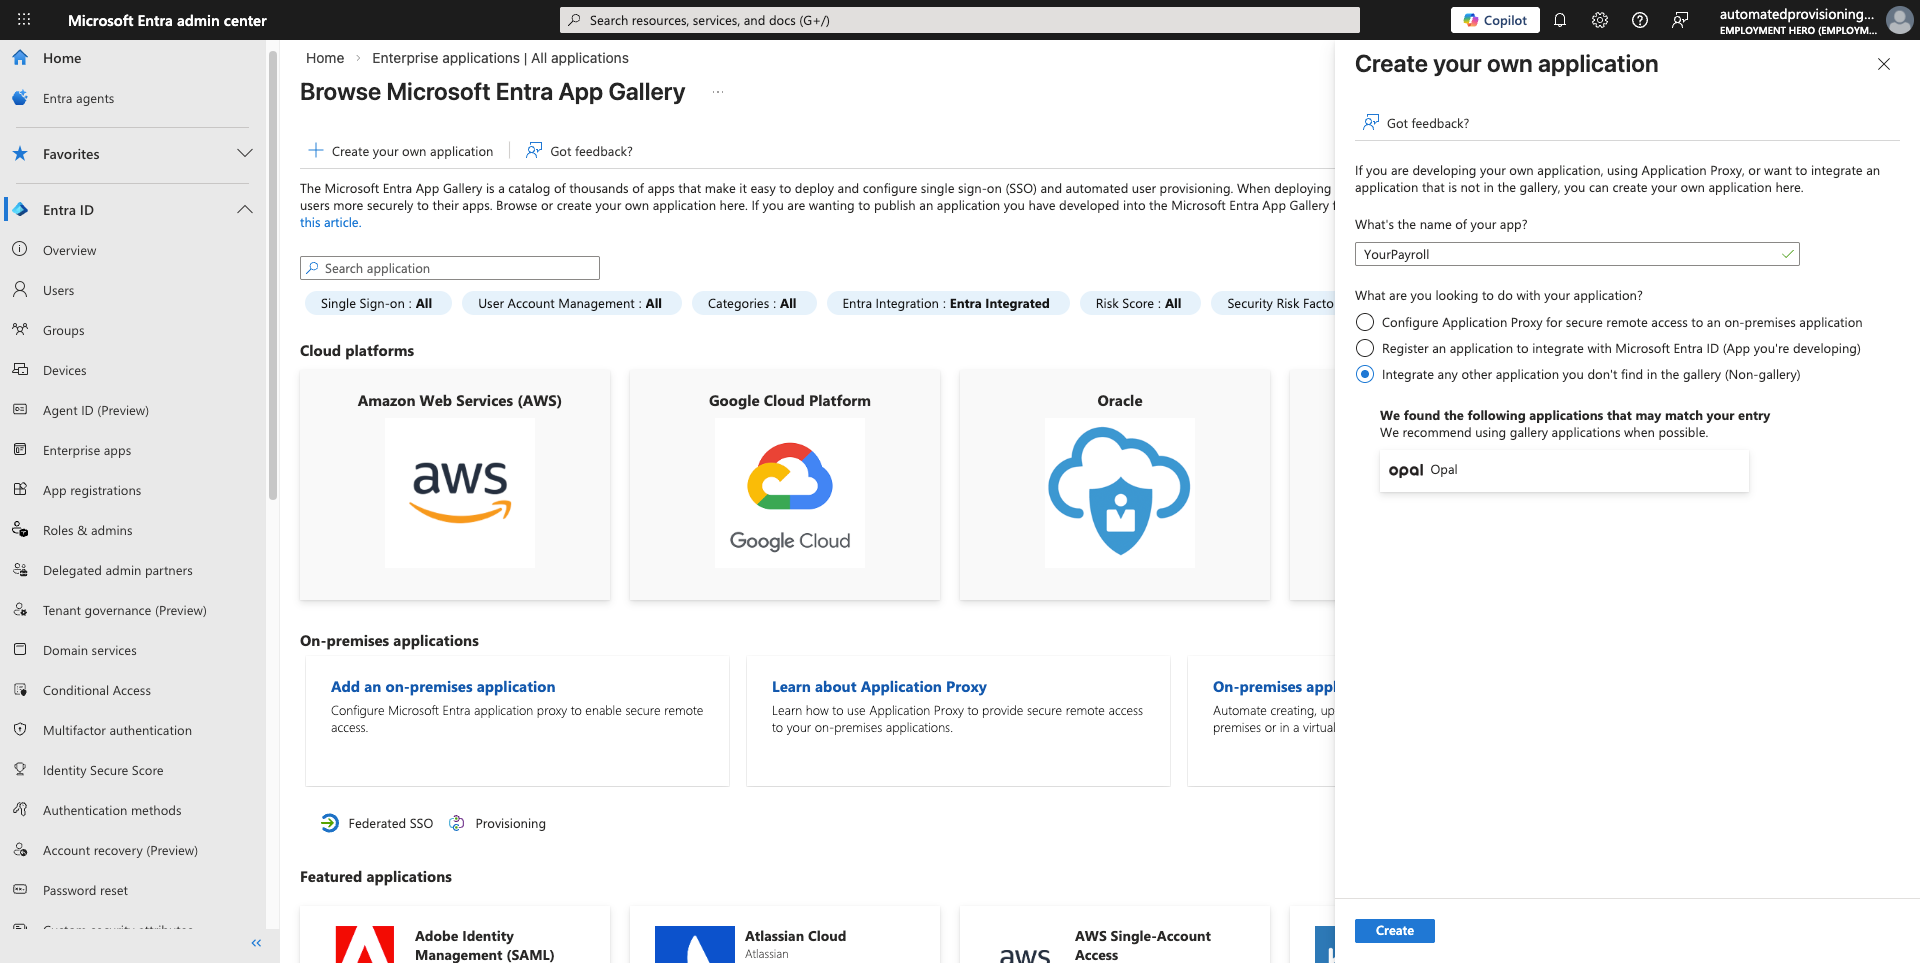Click the Home icon in sidebar
Viewport: 1920px width, 963px height.
point(20,58)
